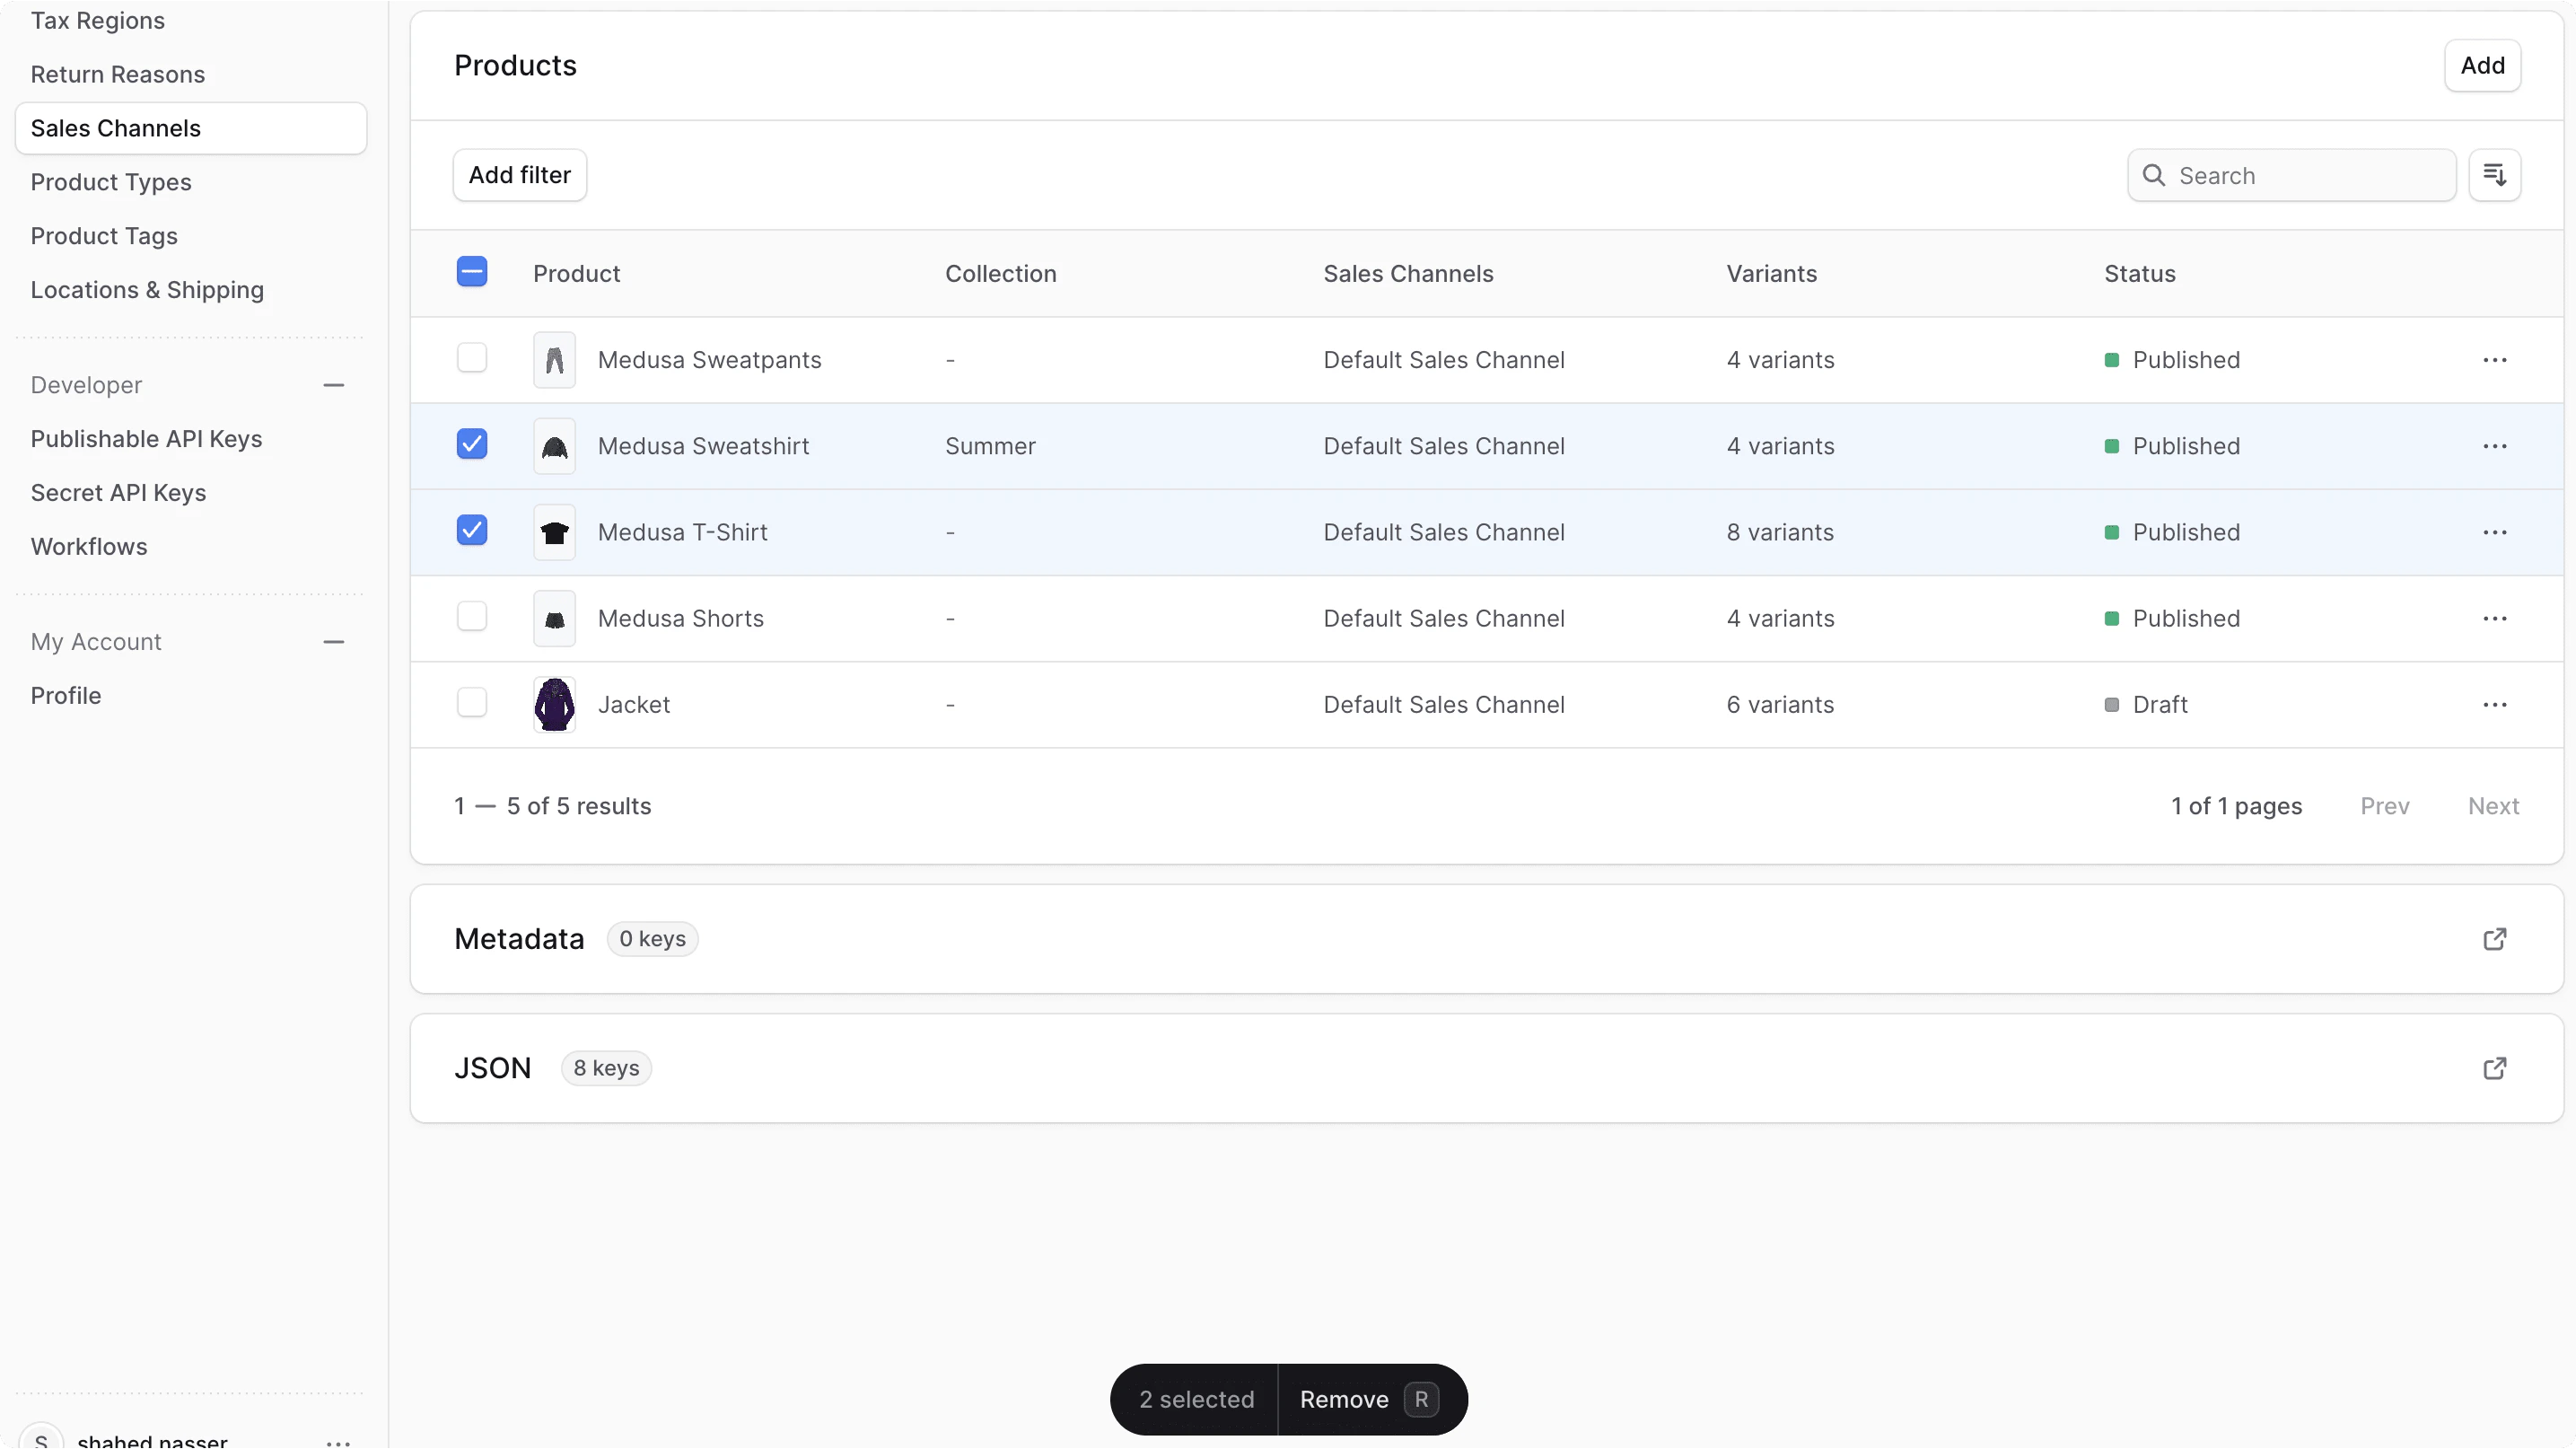Open the list sorting icon beside search
This screenshot has width=2576, height=1449.
(2496, 175)
